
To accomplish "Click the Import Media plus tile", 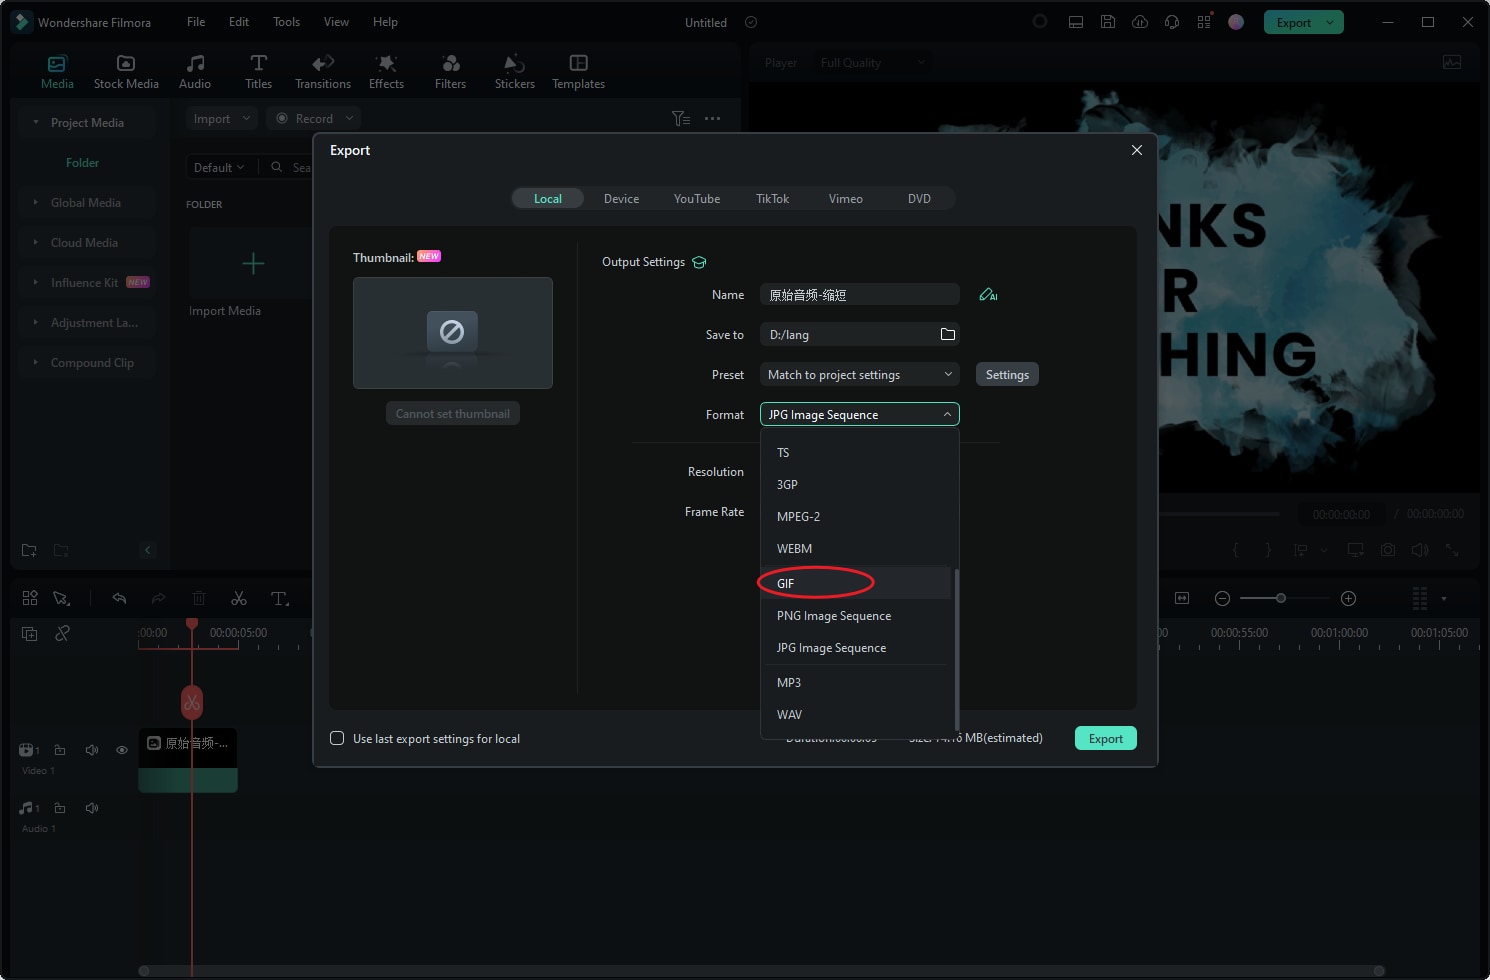I will click(x=253, y=263).
